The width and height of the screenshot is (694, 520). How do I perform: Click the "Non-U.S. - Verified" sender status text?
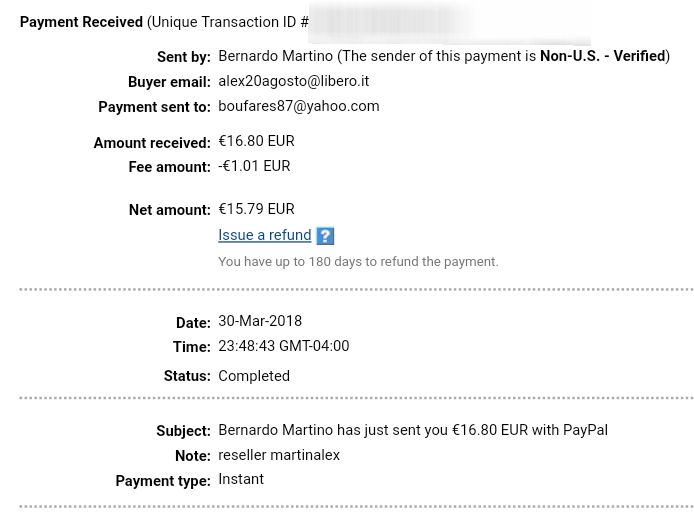click(603, 56)
